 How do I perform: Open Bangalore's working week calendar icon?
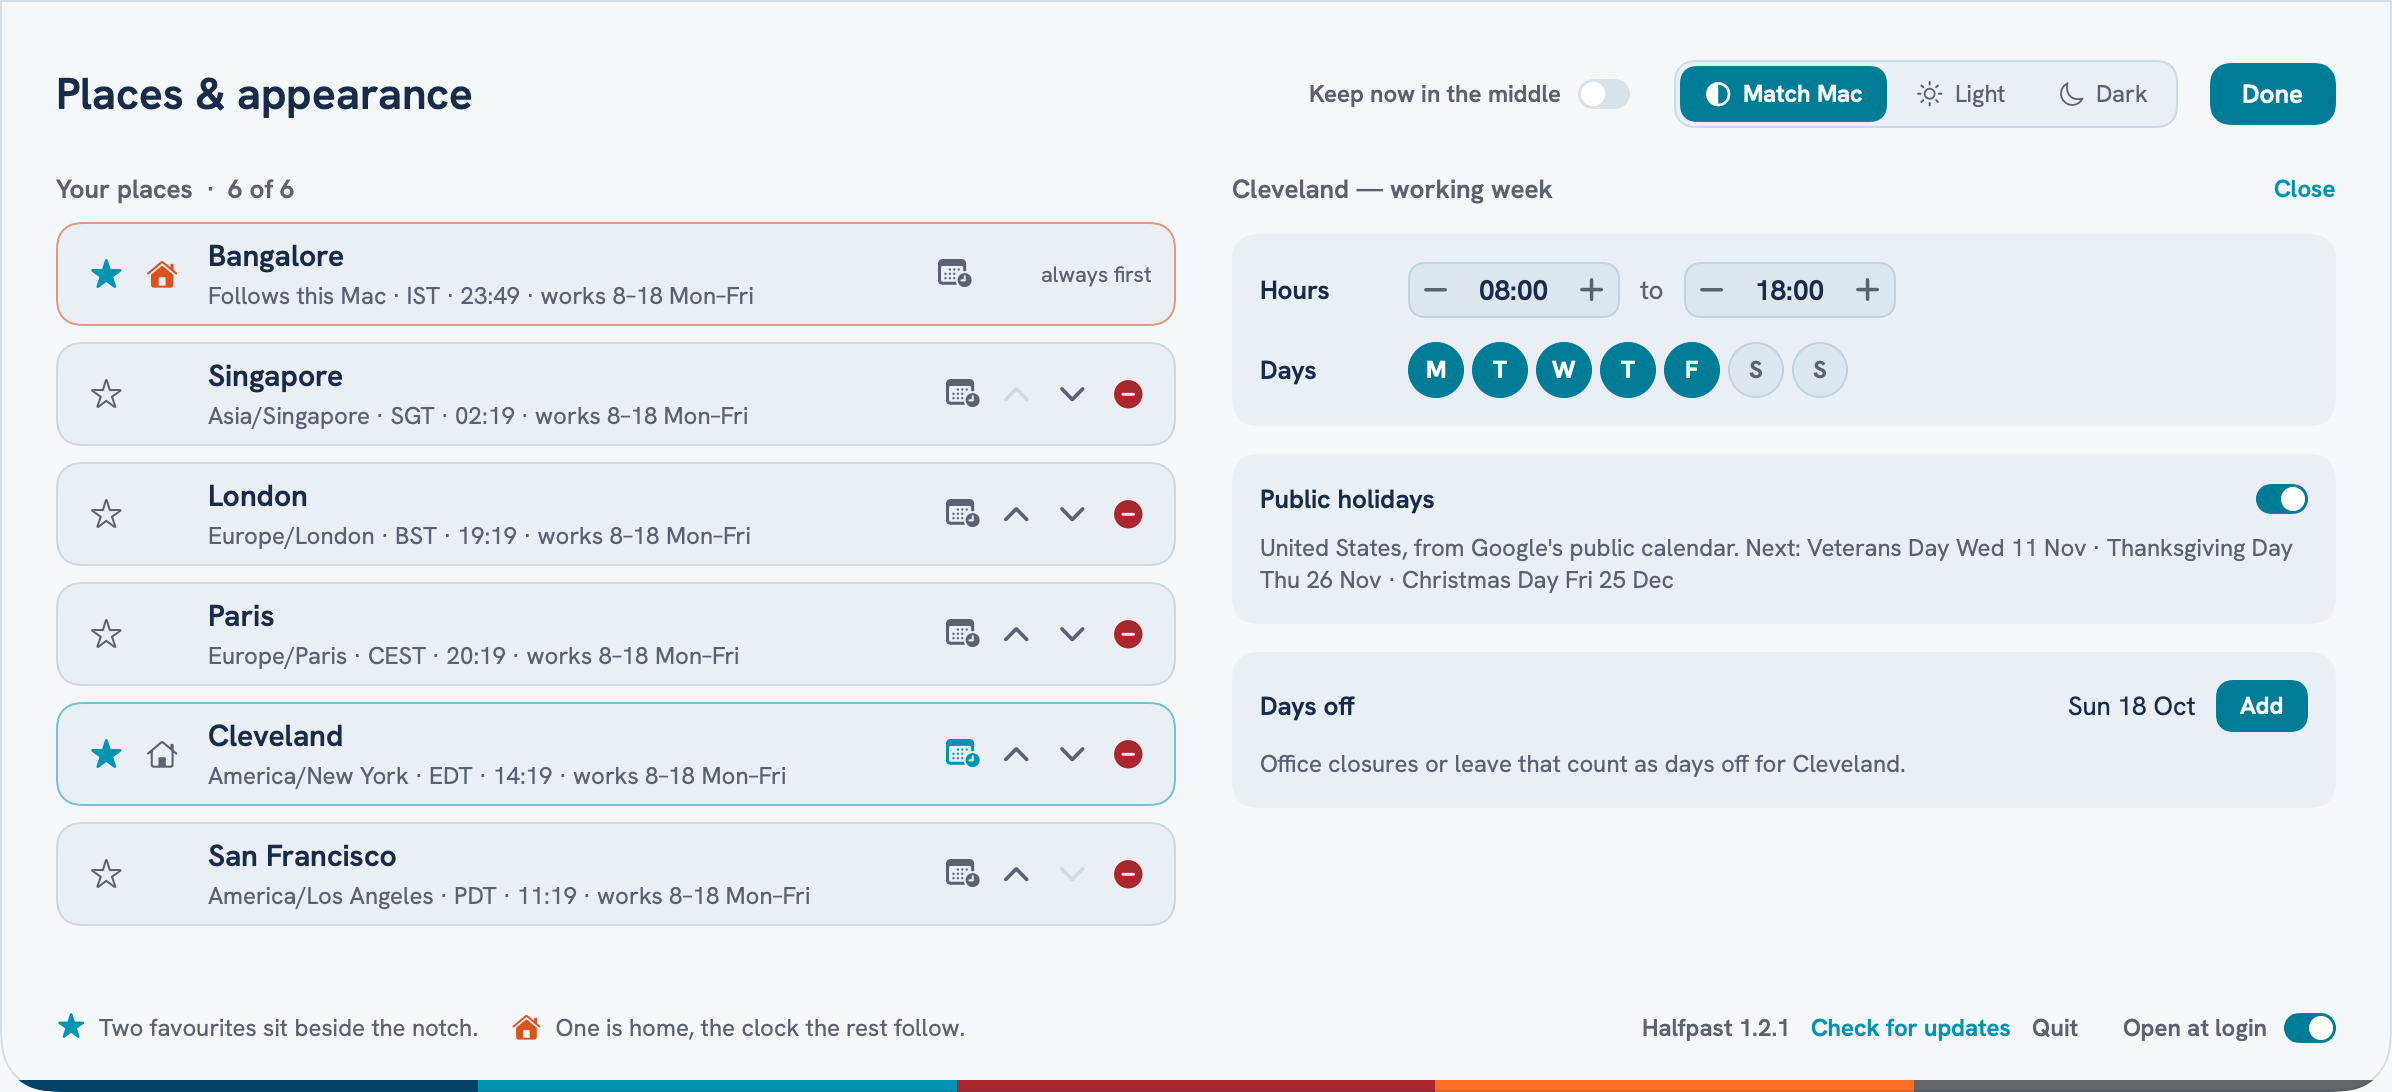pos(954,273)
